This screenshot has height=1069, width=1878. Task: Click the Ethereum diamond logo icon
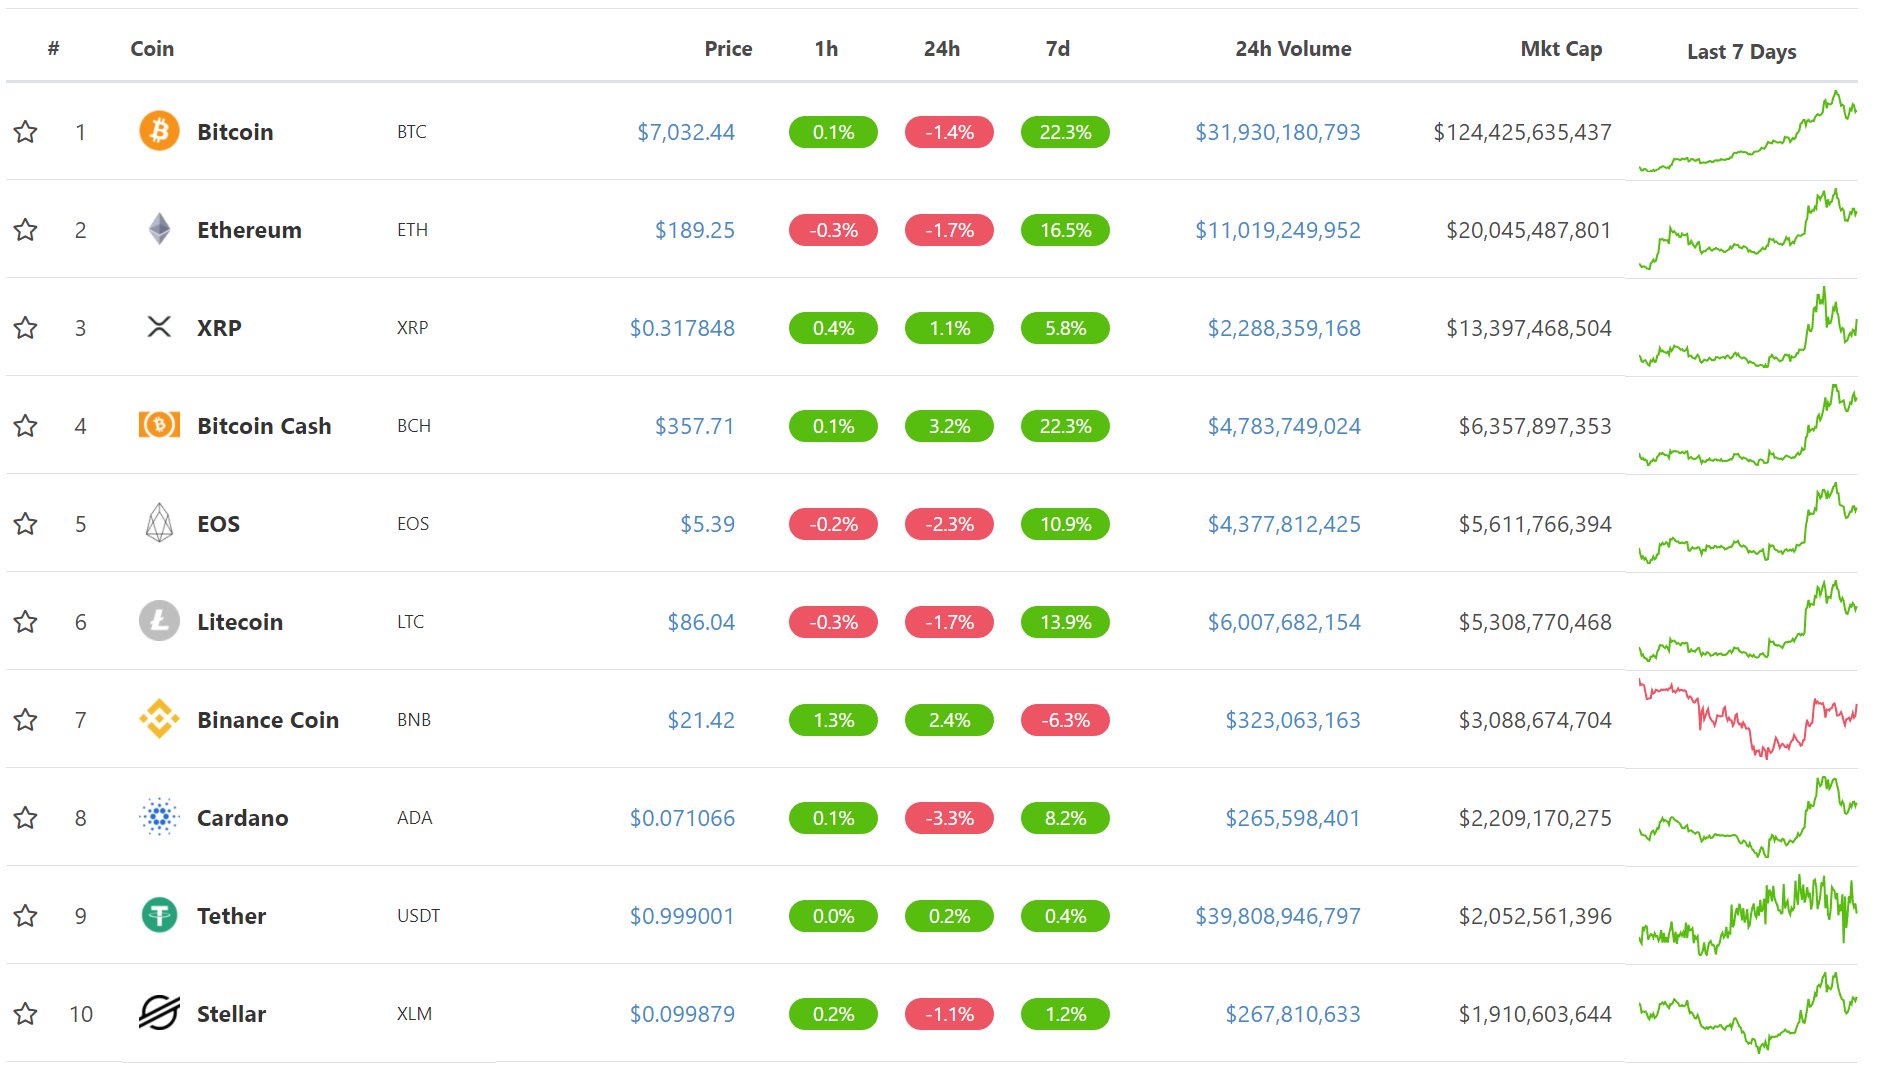tap(159, 229)
